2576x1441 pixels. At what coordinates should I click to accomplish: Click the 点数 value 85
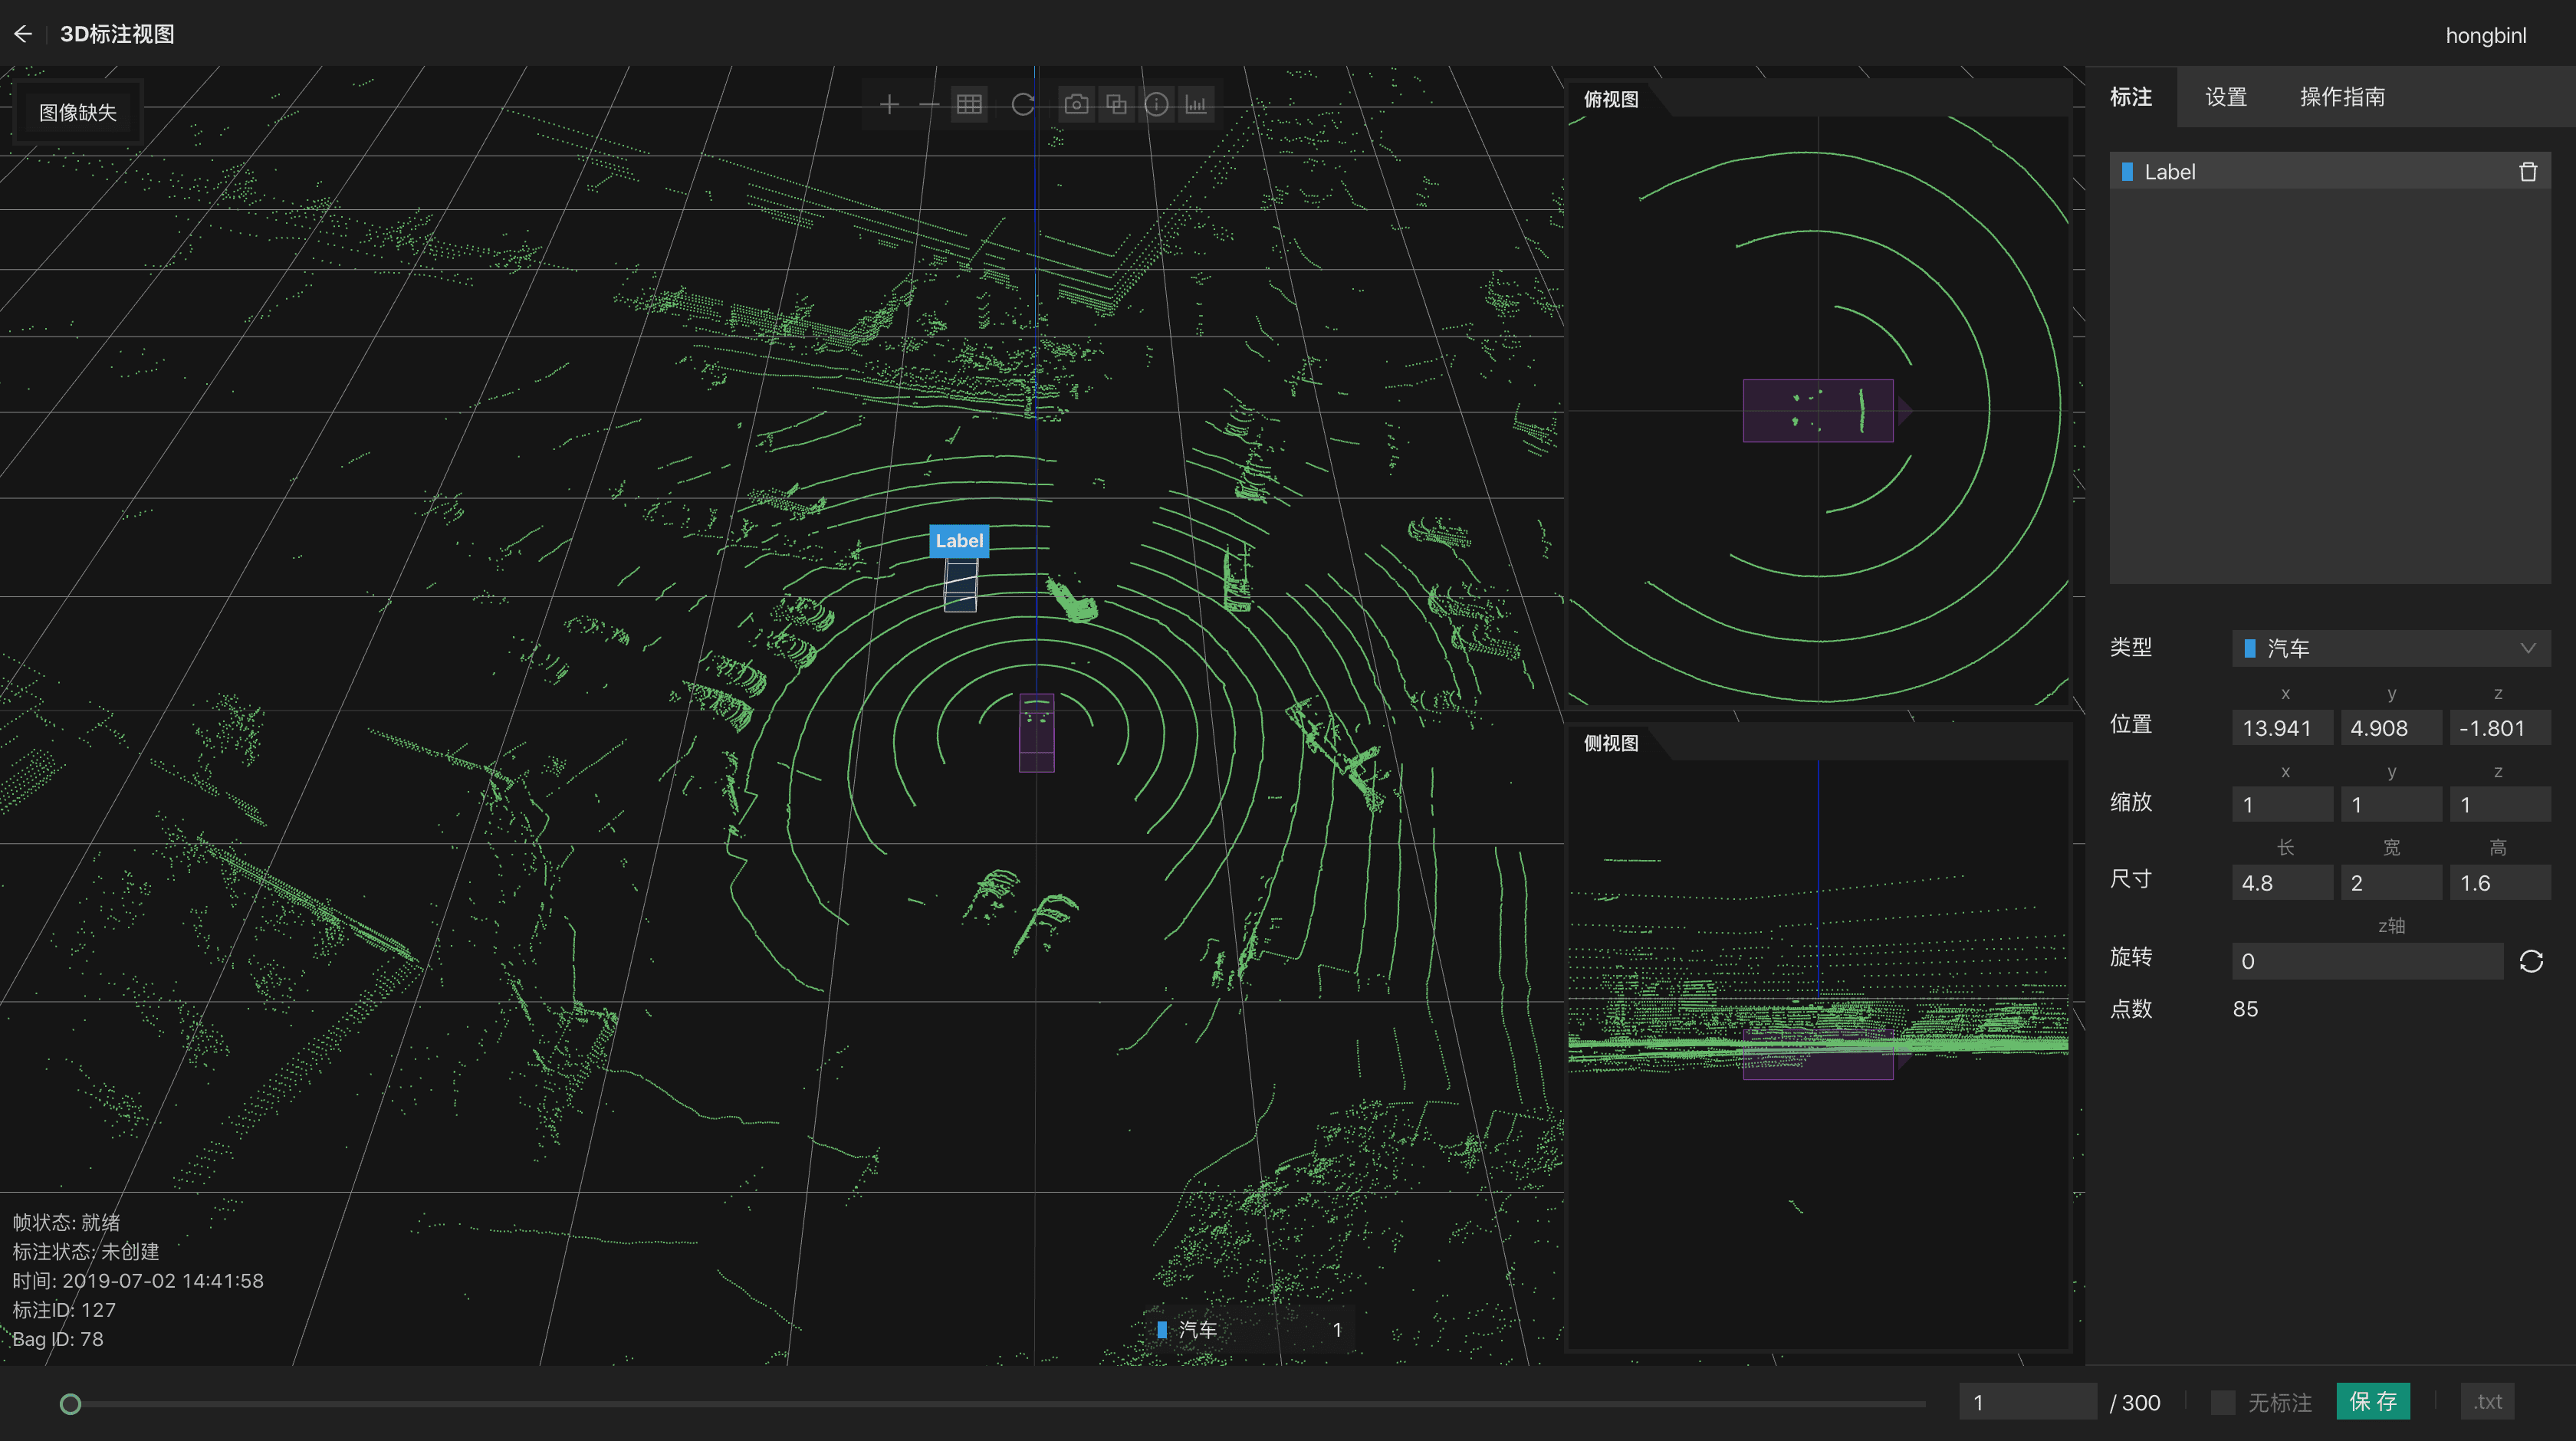point(2245,1009)
